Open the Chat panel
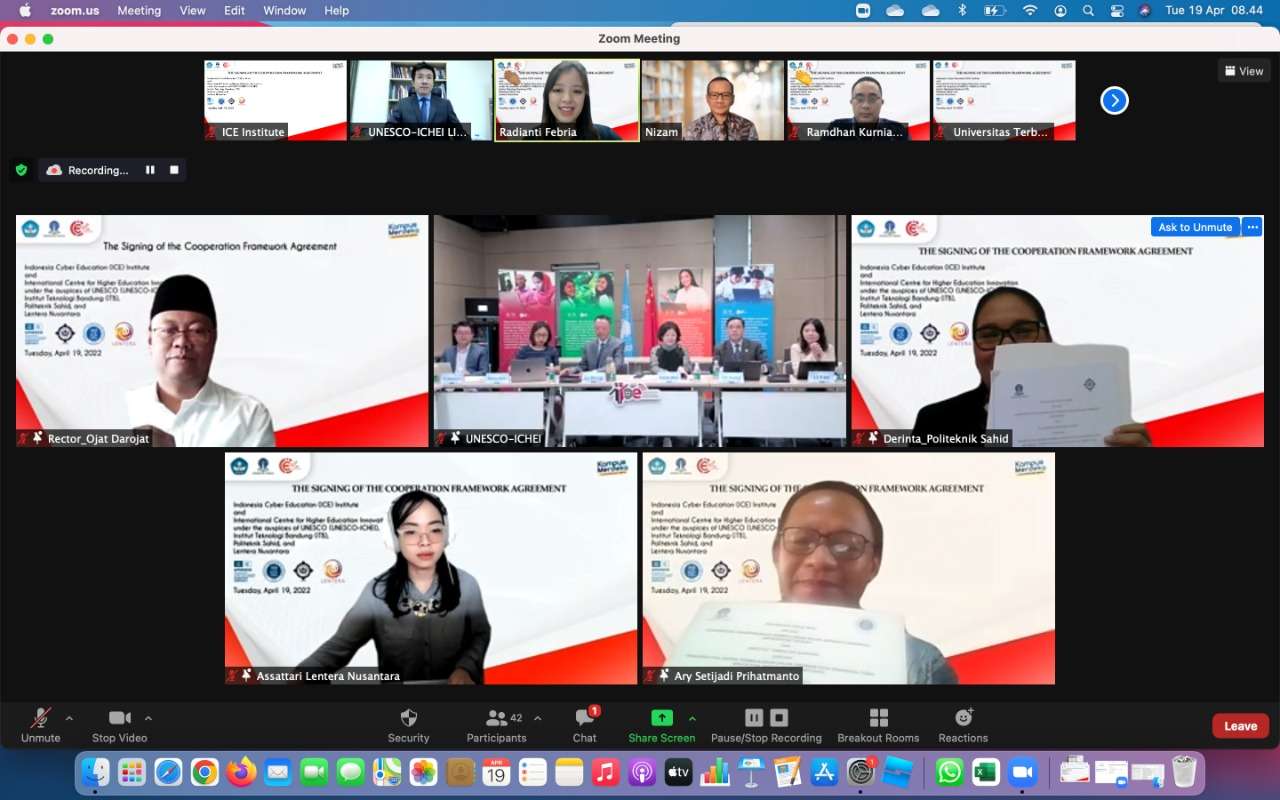1280x800 pixels. pyautogui.click(x=585, y=725)
